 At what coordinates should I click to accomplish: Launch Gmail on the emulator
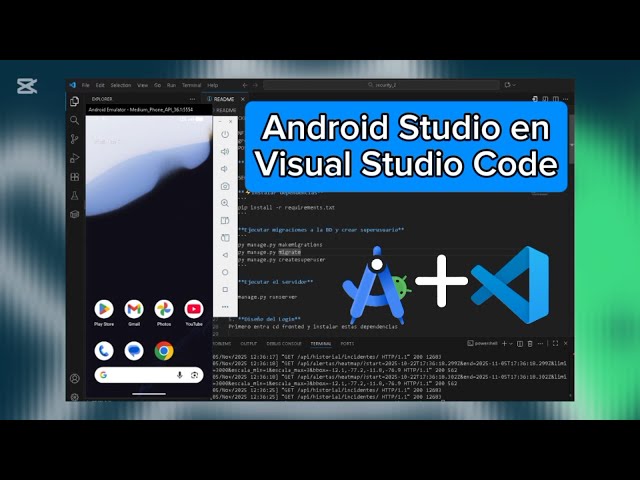[134, 313]
